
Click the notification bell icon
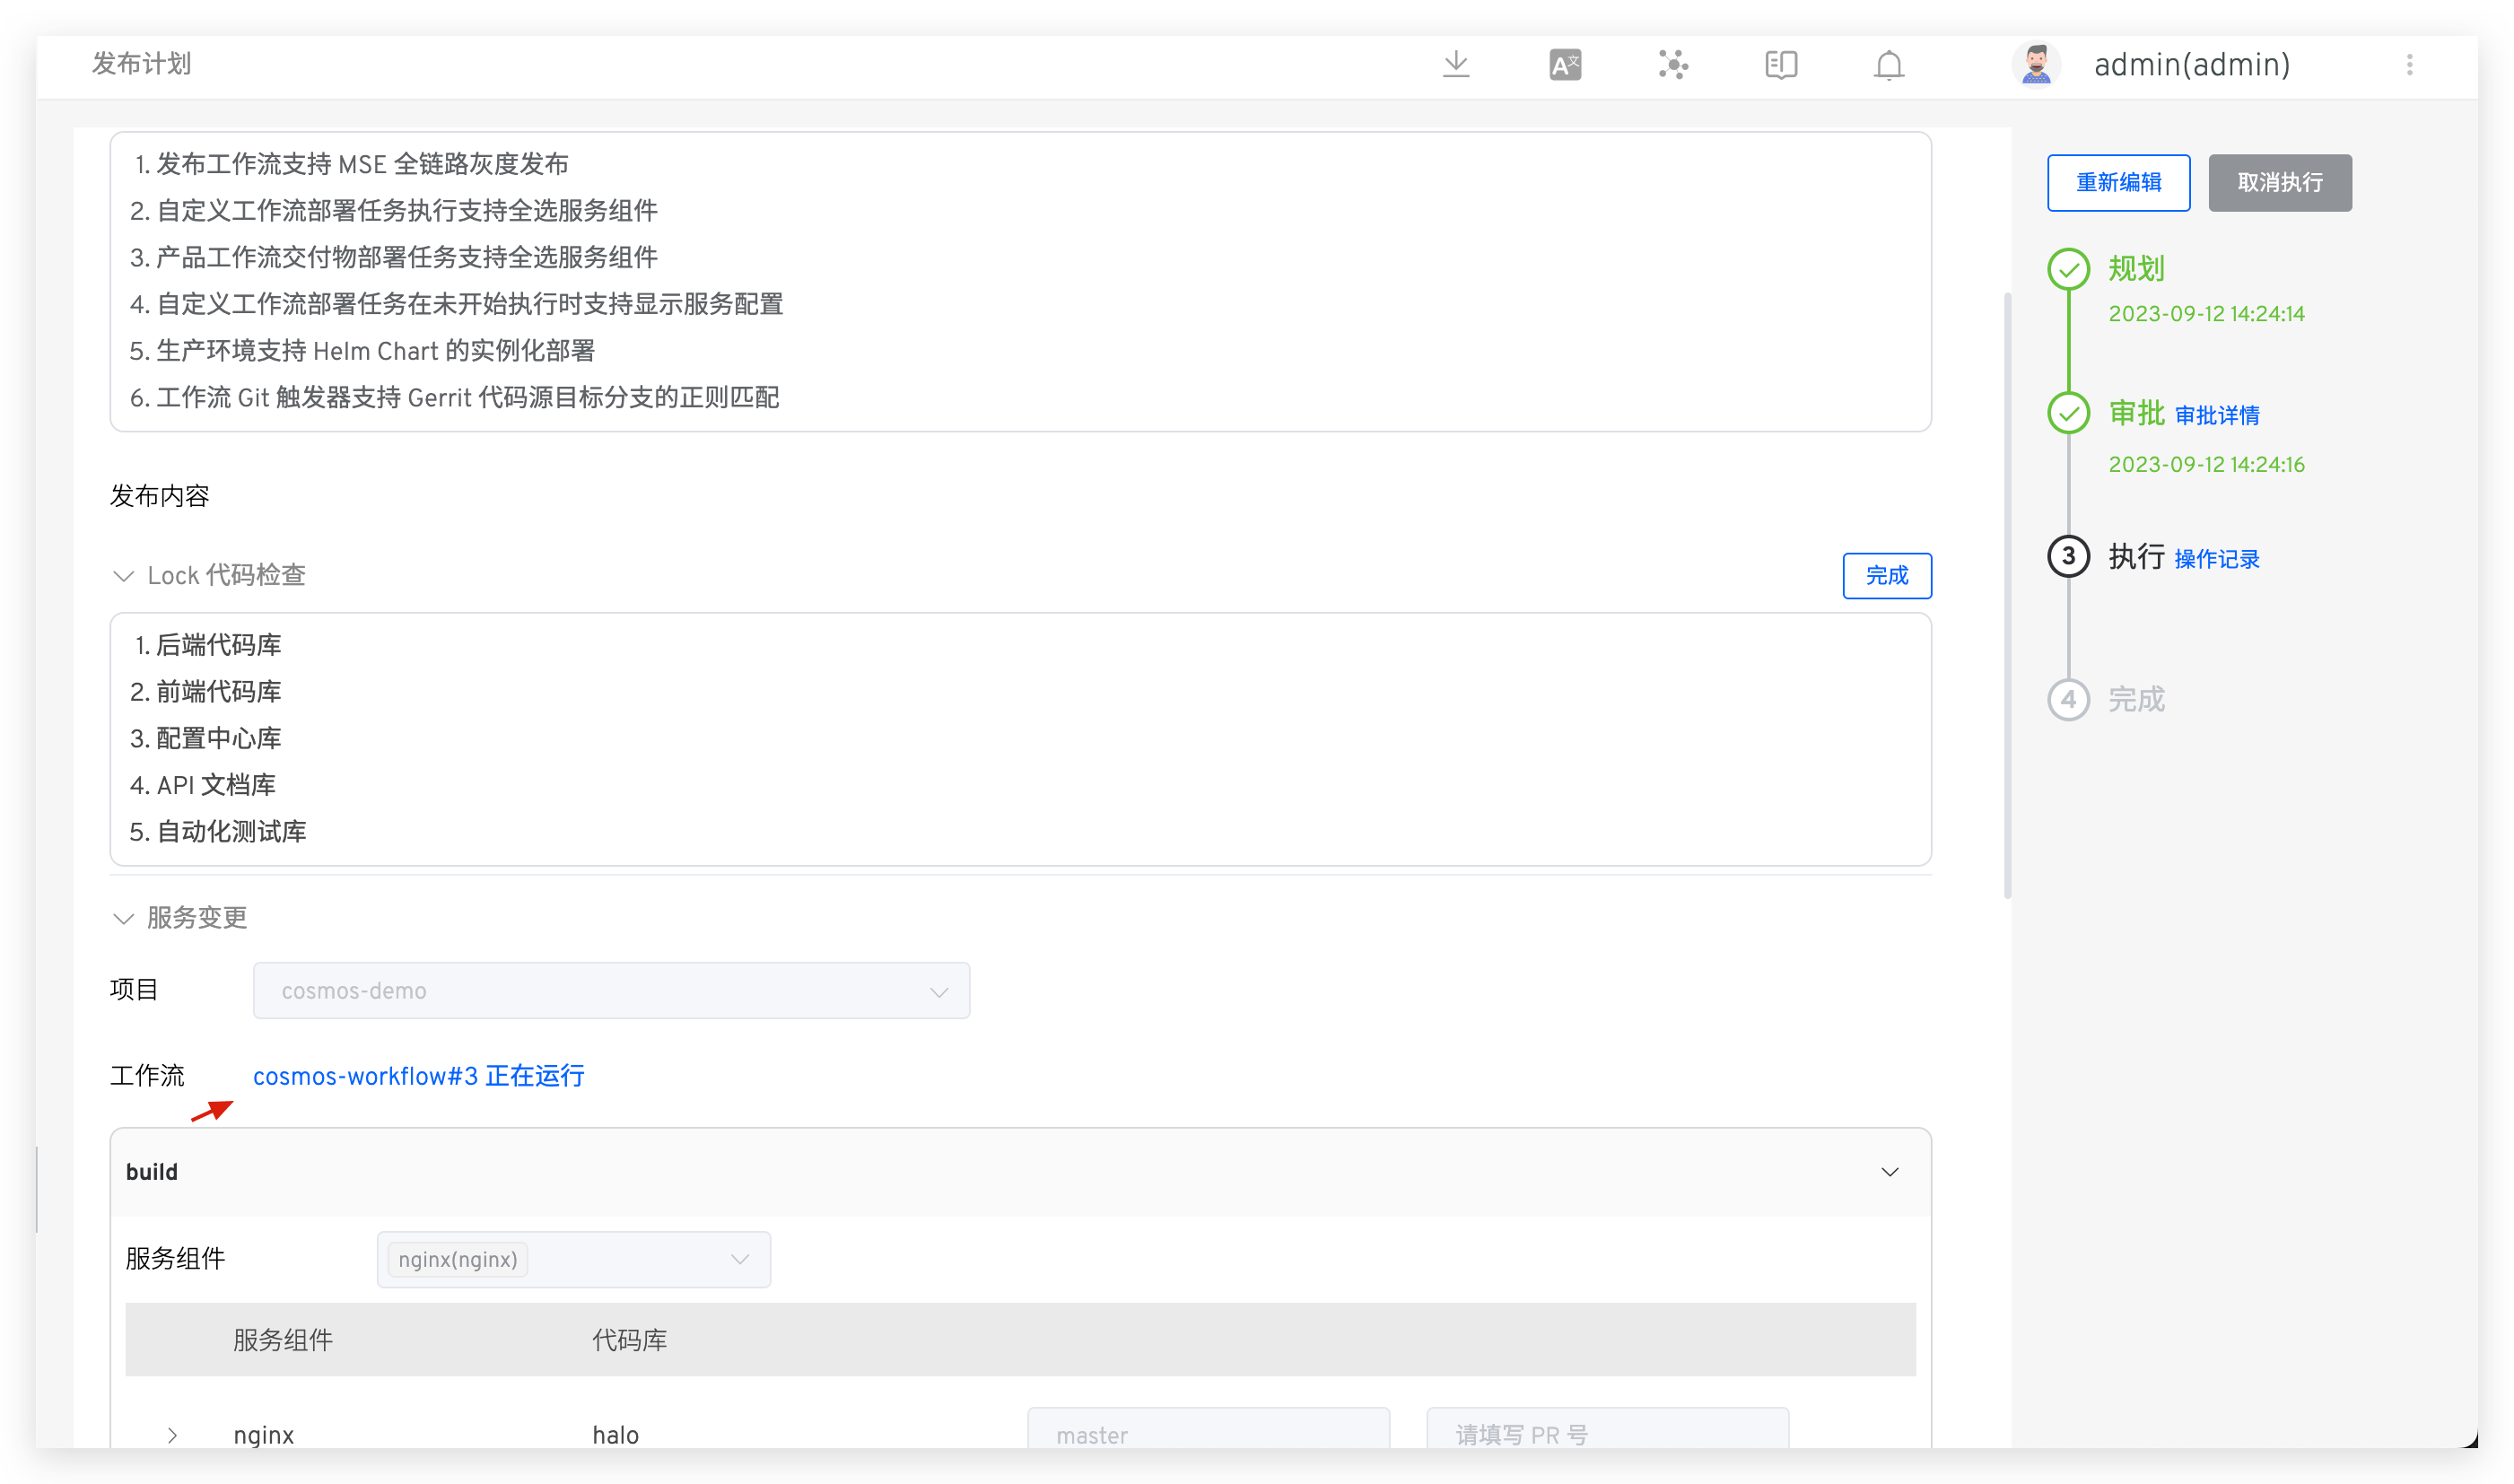pyautogui.click(x=1888, y=65)
